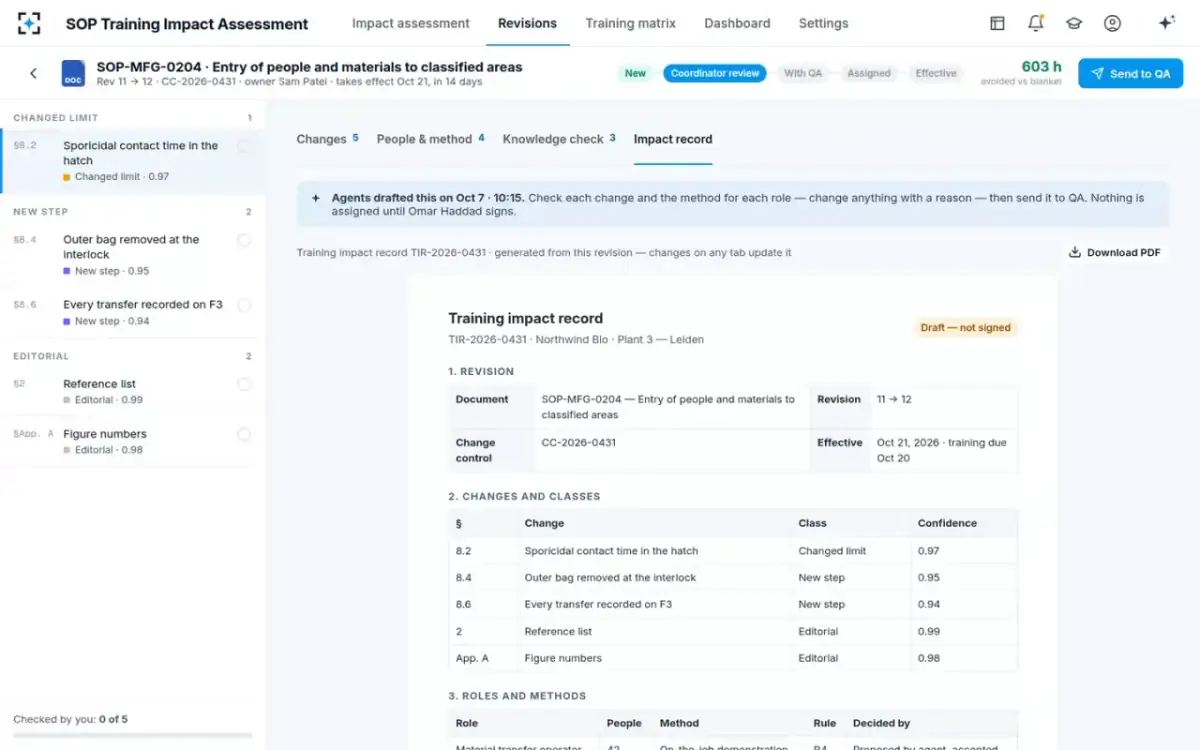The height and width of the screenshot is (750, 1200).
Task: Click table cell App. A
Action: point(472,658)
